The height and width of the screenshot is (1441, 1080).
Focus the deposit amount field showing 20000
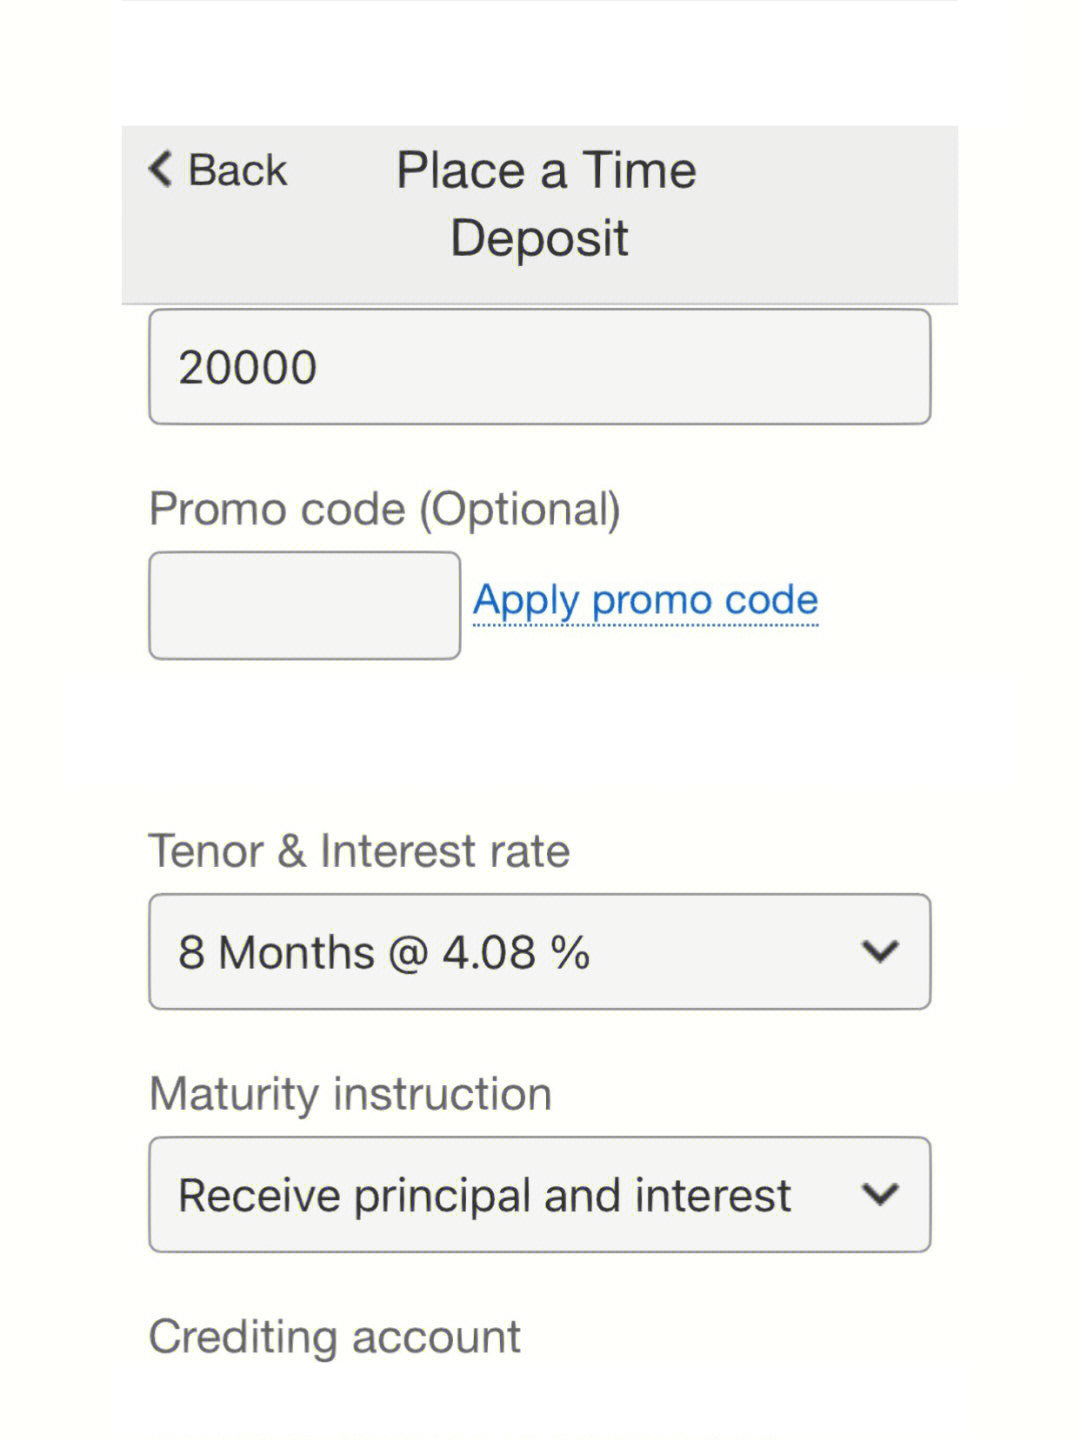point(539,367)
